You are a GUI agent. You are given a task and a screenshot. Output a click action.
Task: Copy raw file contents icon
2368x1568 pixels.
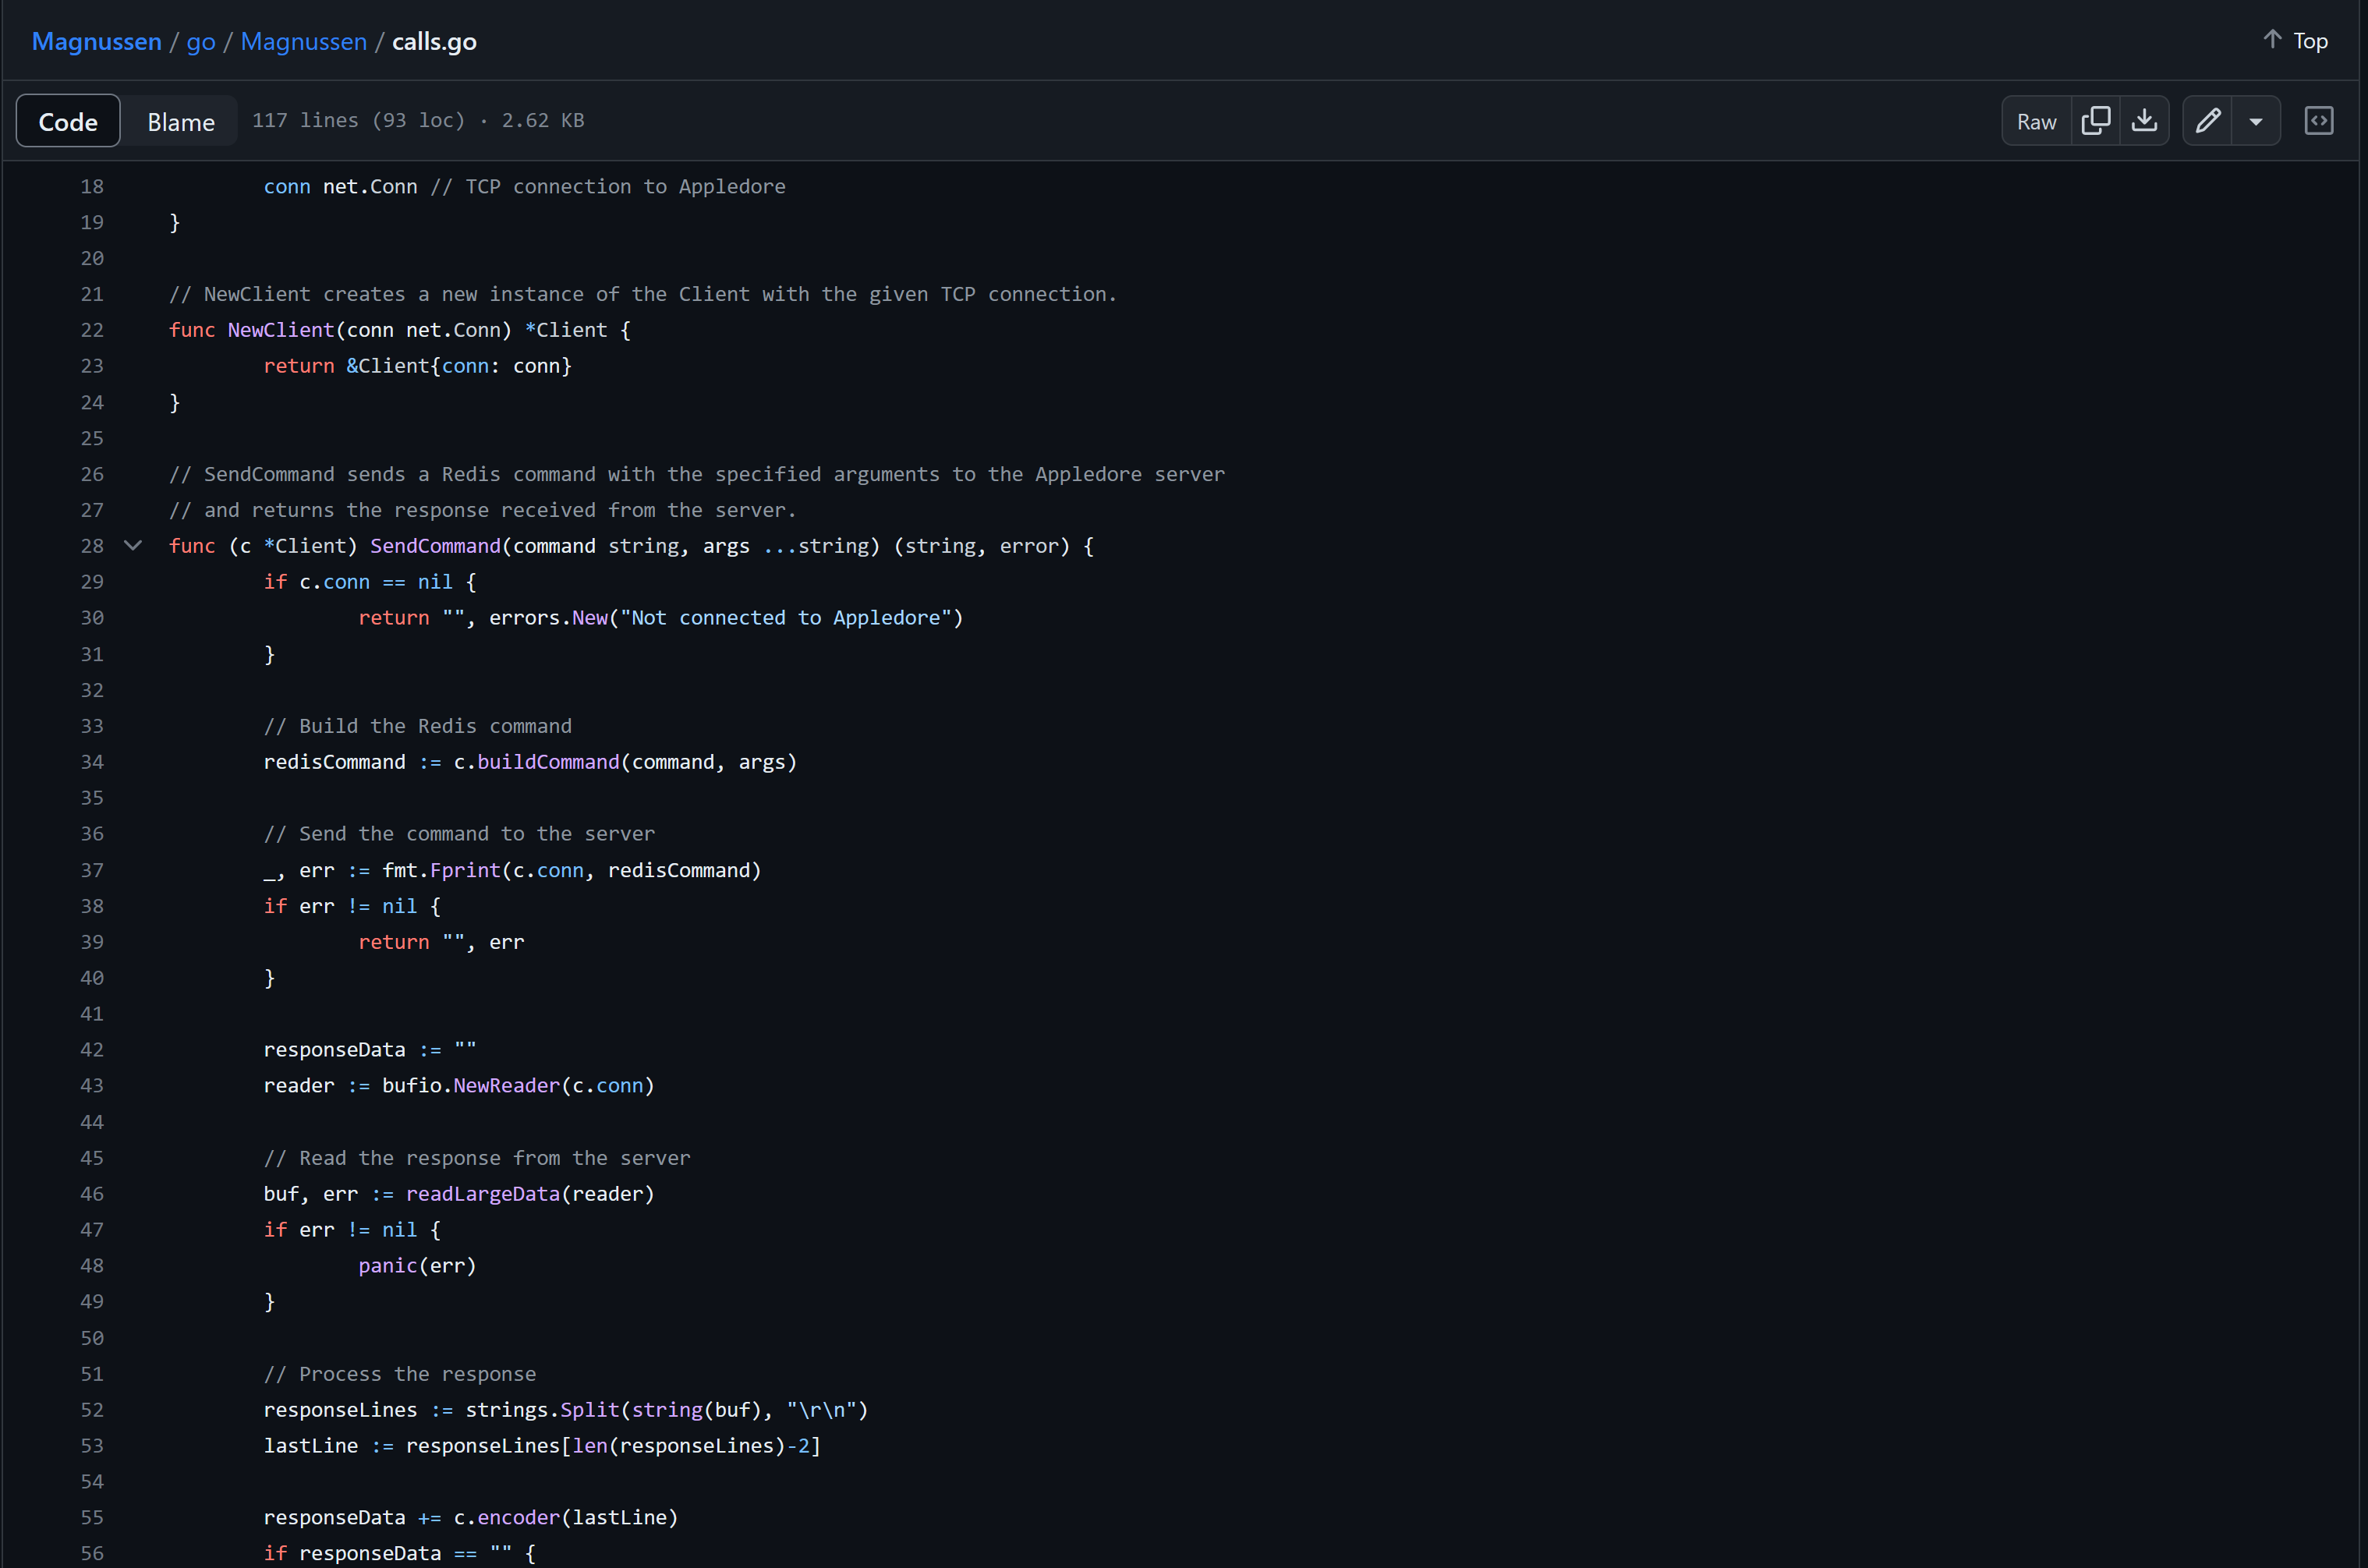coord(2095,121)
